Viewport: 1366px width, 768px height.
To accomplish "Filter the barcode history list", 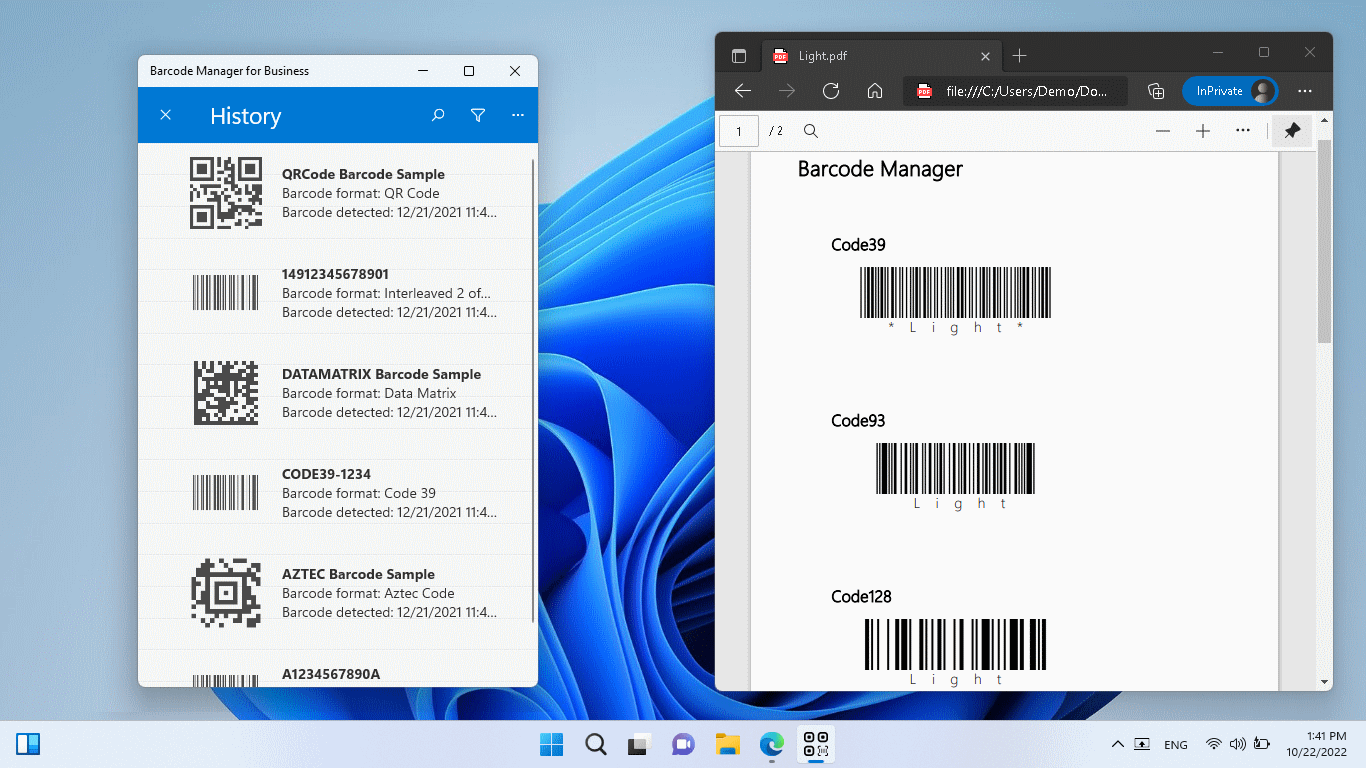I will click(478, 115).
